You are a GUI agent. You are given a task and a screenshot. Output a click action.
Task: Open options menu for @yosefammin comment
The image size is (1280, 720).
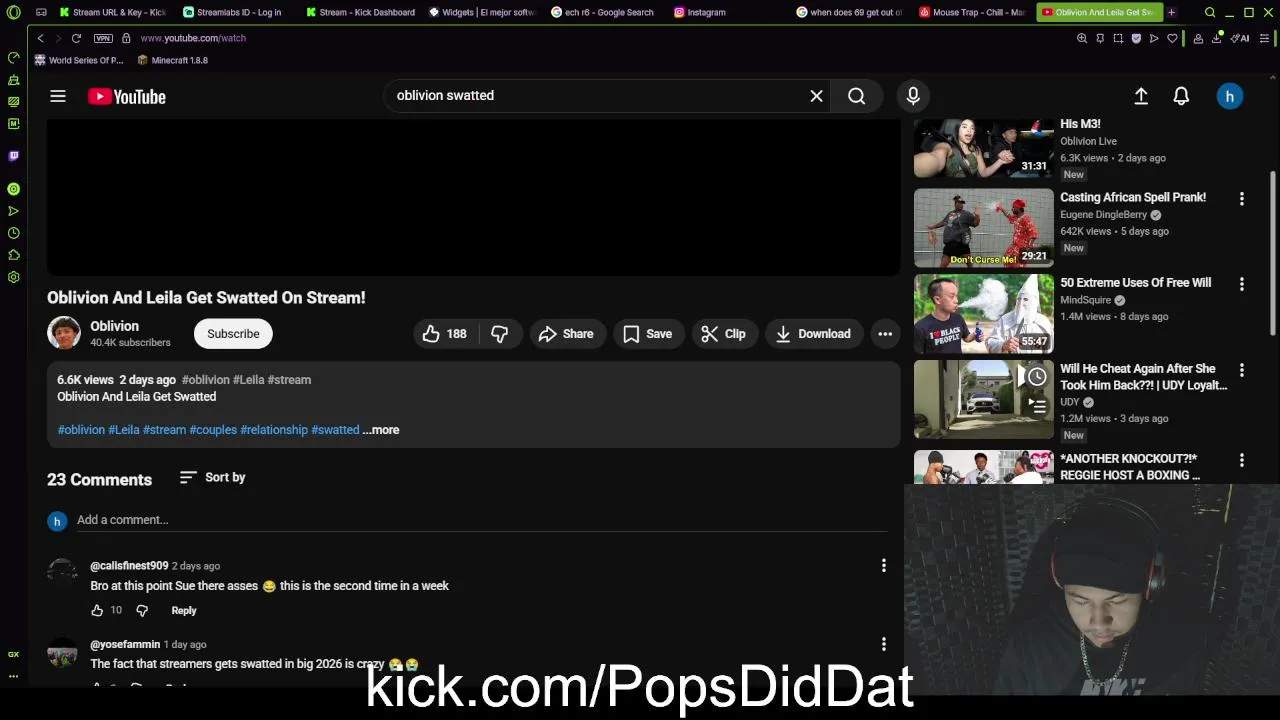(883, 645)
